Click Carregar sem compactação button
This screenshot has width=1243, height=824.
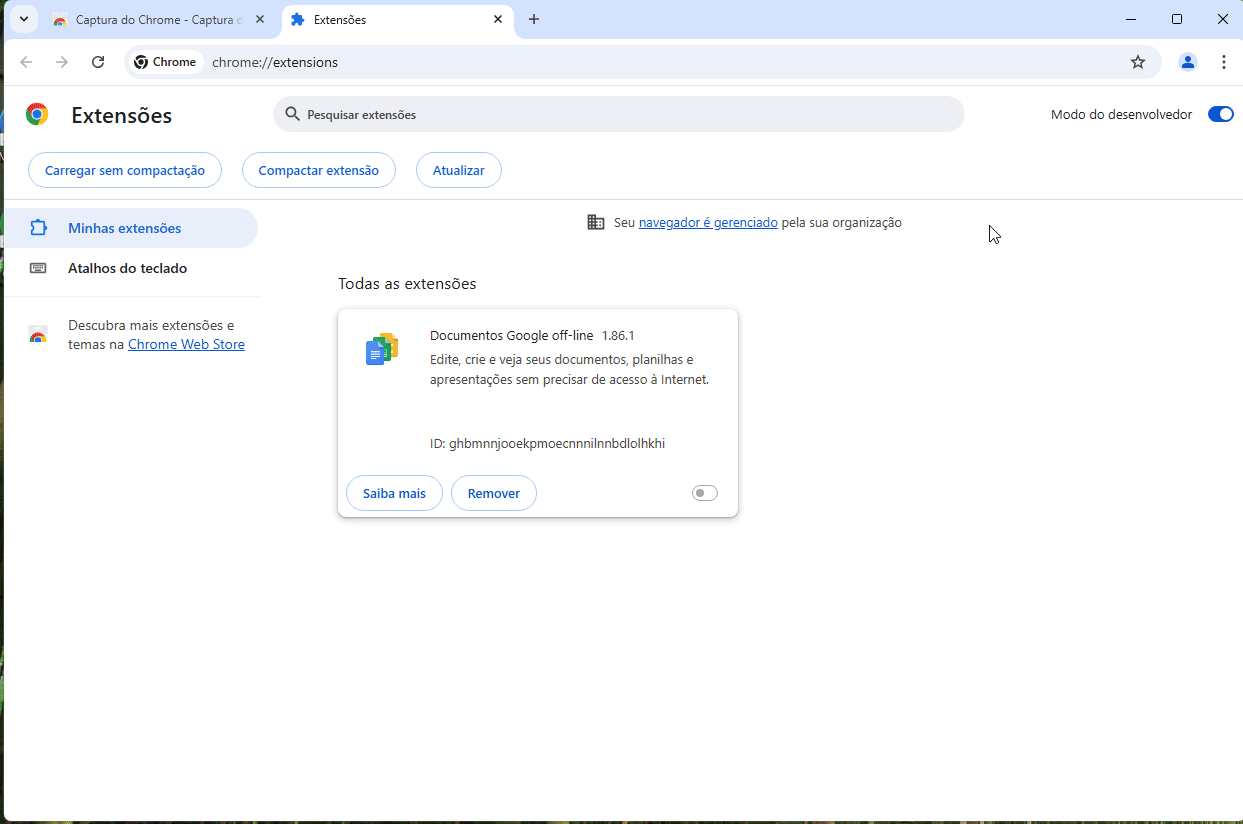click(125, 170)
